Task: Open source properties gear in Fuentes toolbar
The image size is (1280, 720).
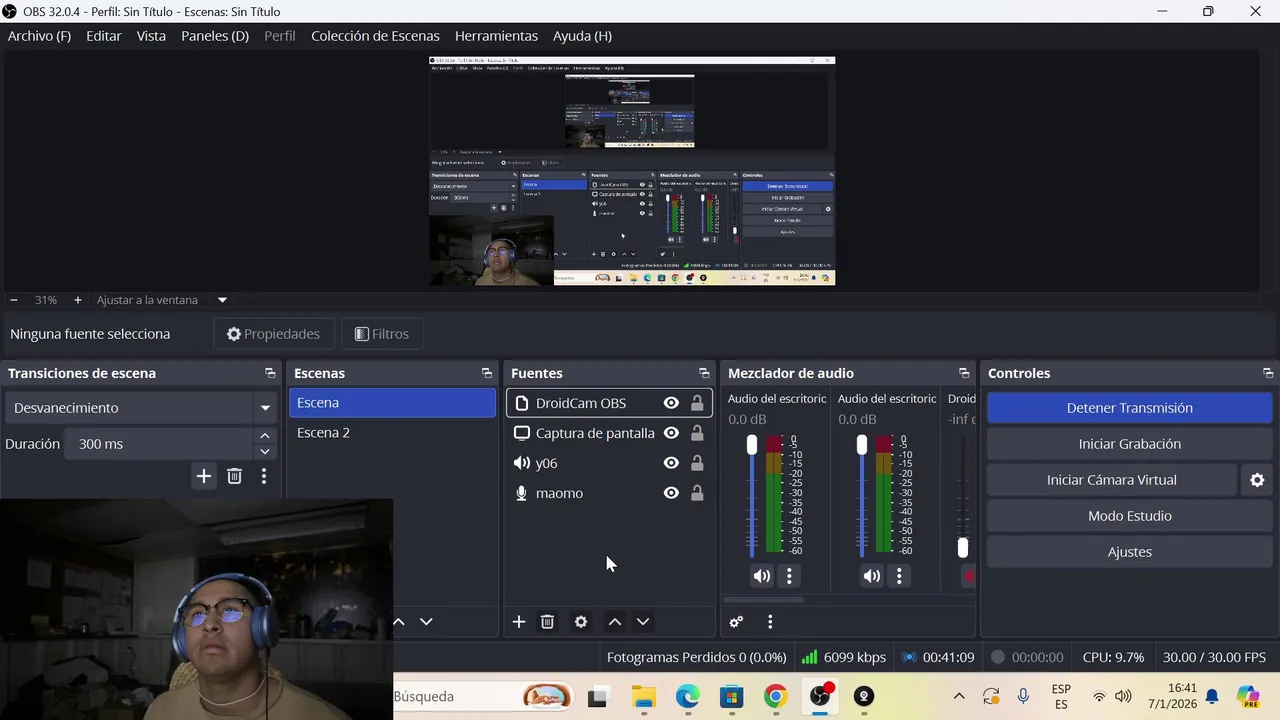Action: [581, 621]
